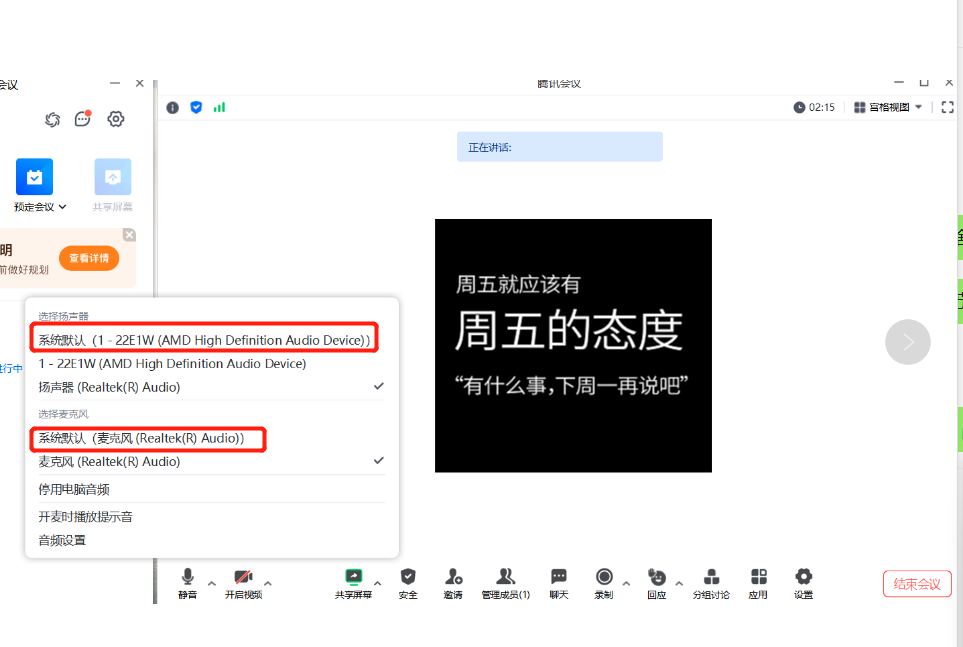Open 分组讨论 breakout rooms
963x647 pixels.
711,583
